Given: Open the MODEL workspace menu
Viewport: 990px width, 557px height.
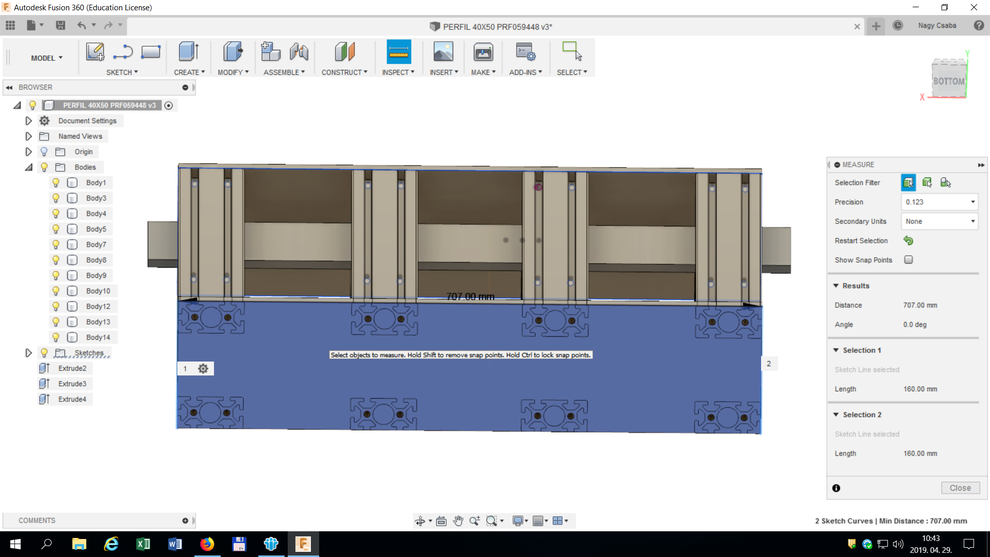Looking at the screenshot, I should (46, 58).
